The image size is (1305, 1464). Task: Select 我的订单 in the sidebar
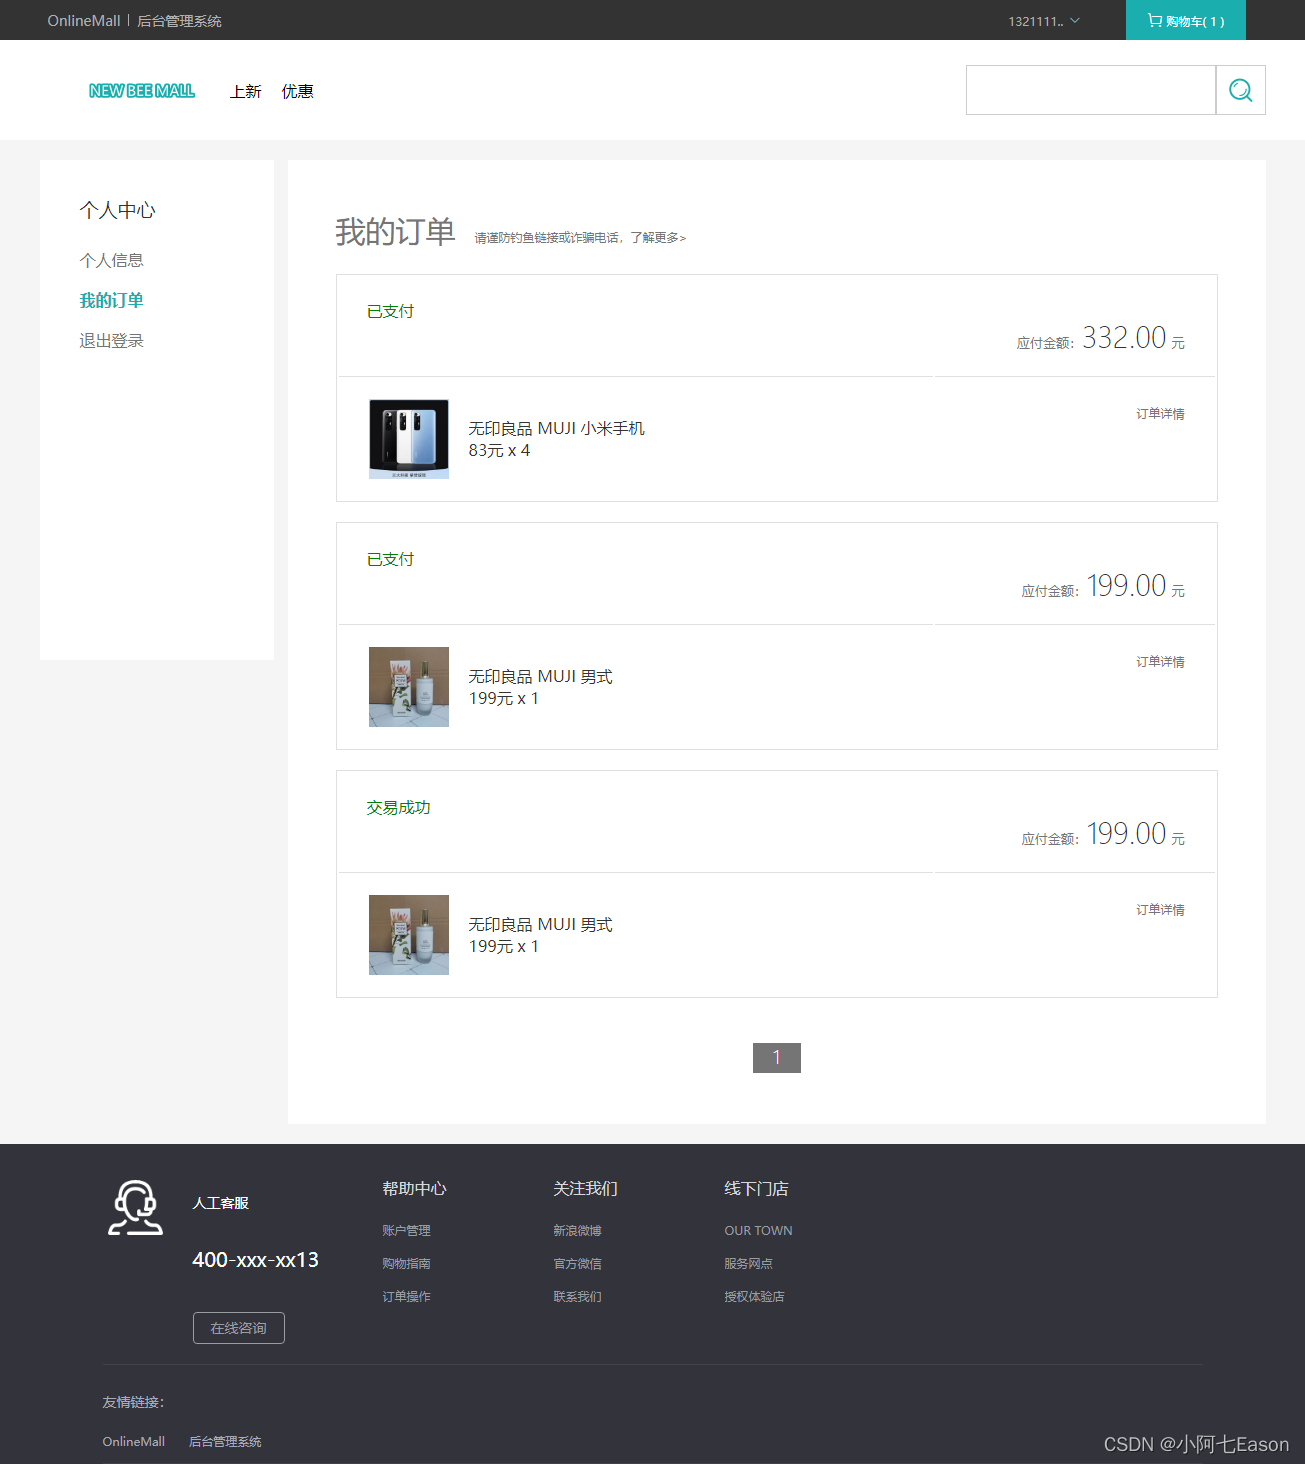click(x=112, y=300)
